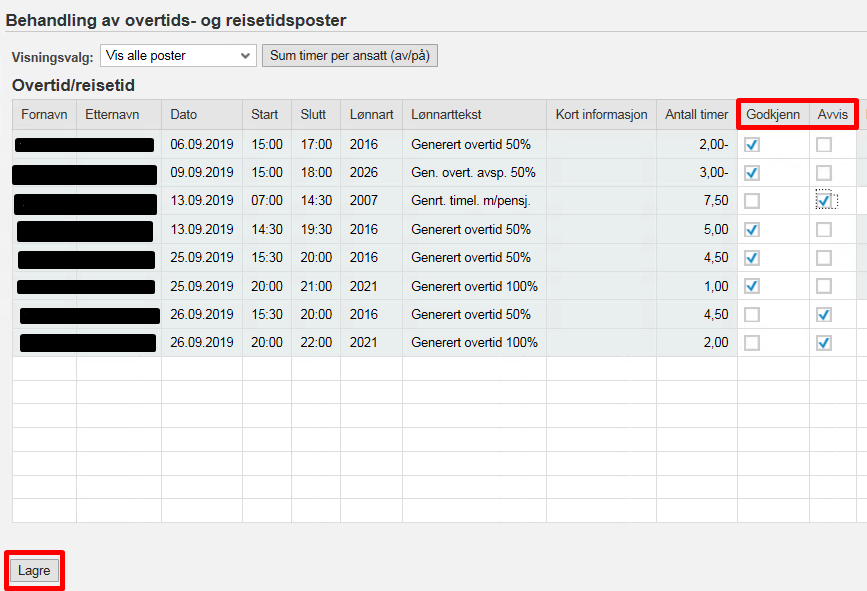This screenshot has height=591, width=867.
Task: Check Godkjenn for 26.09.2019 20:00 row
Action: click(x=751, y=343)
